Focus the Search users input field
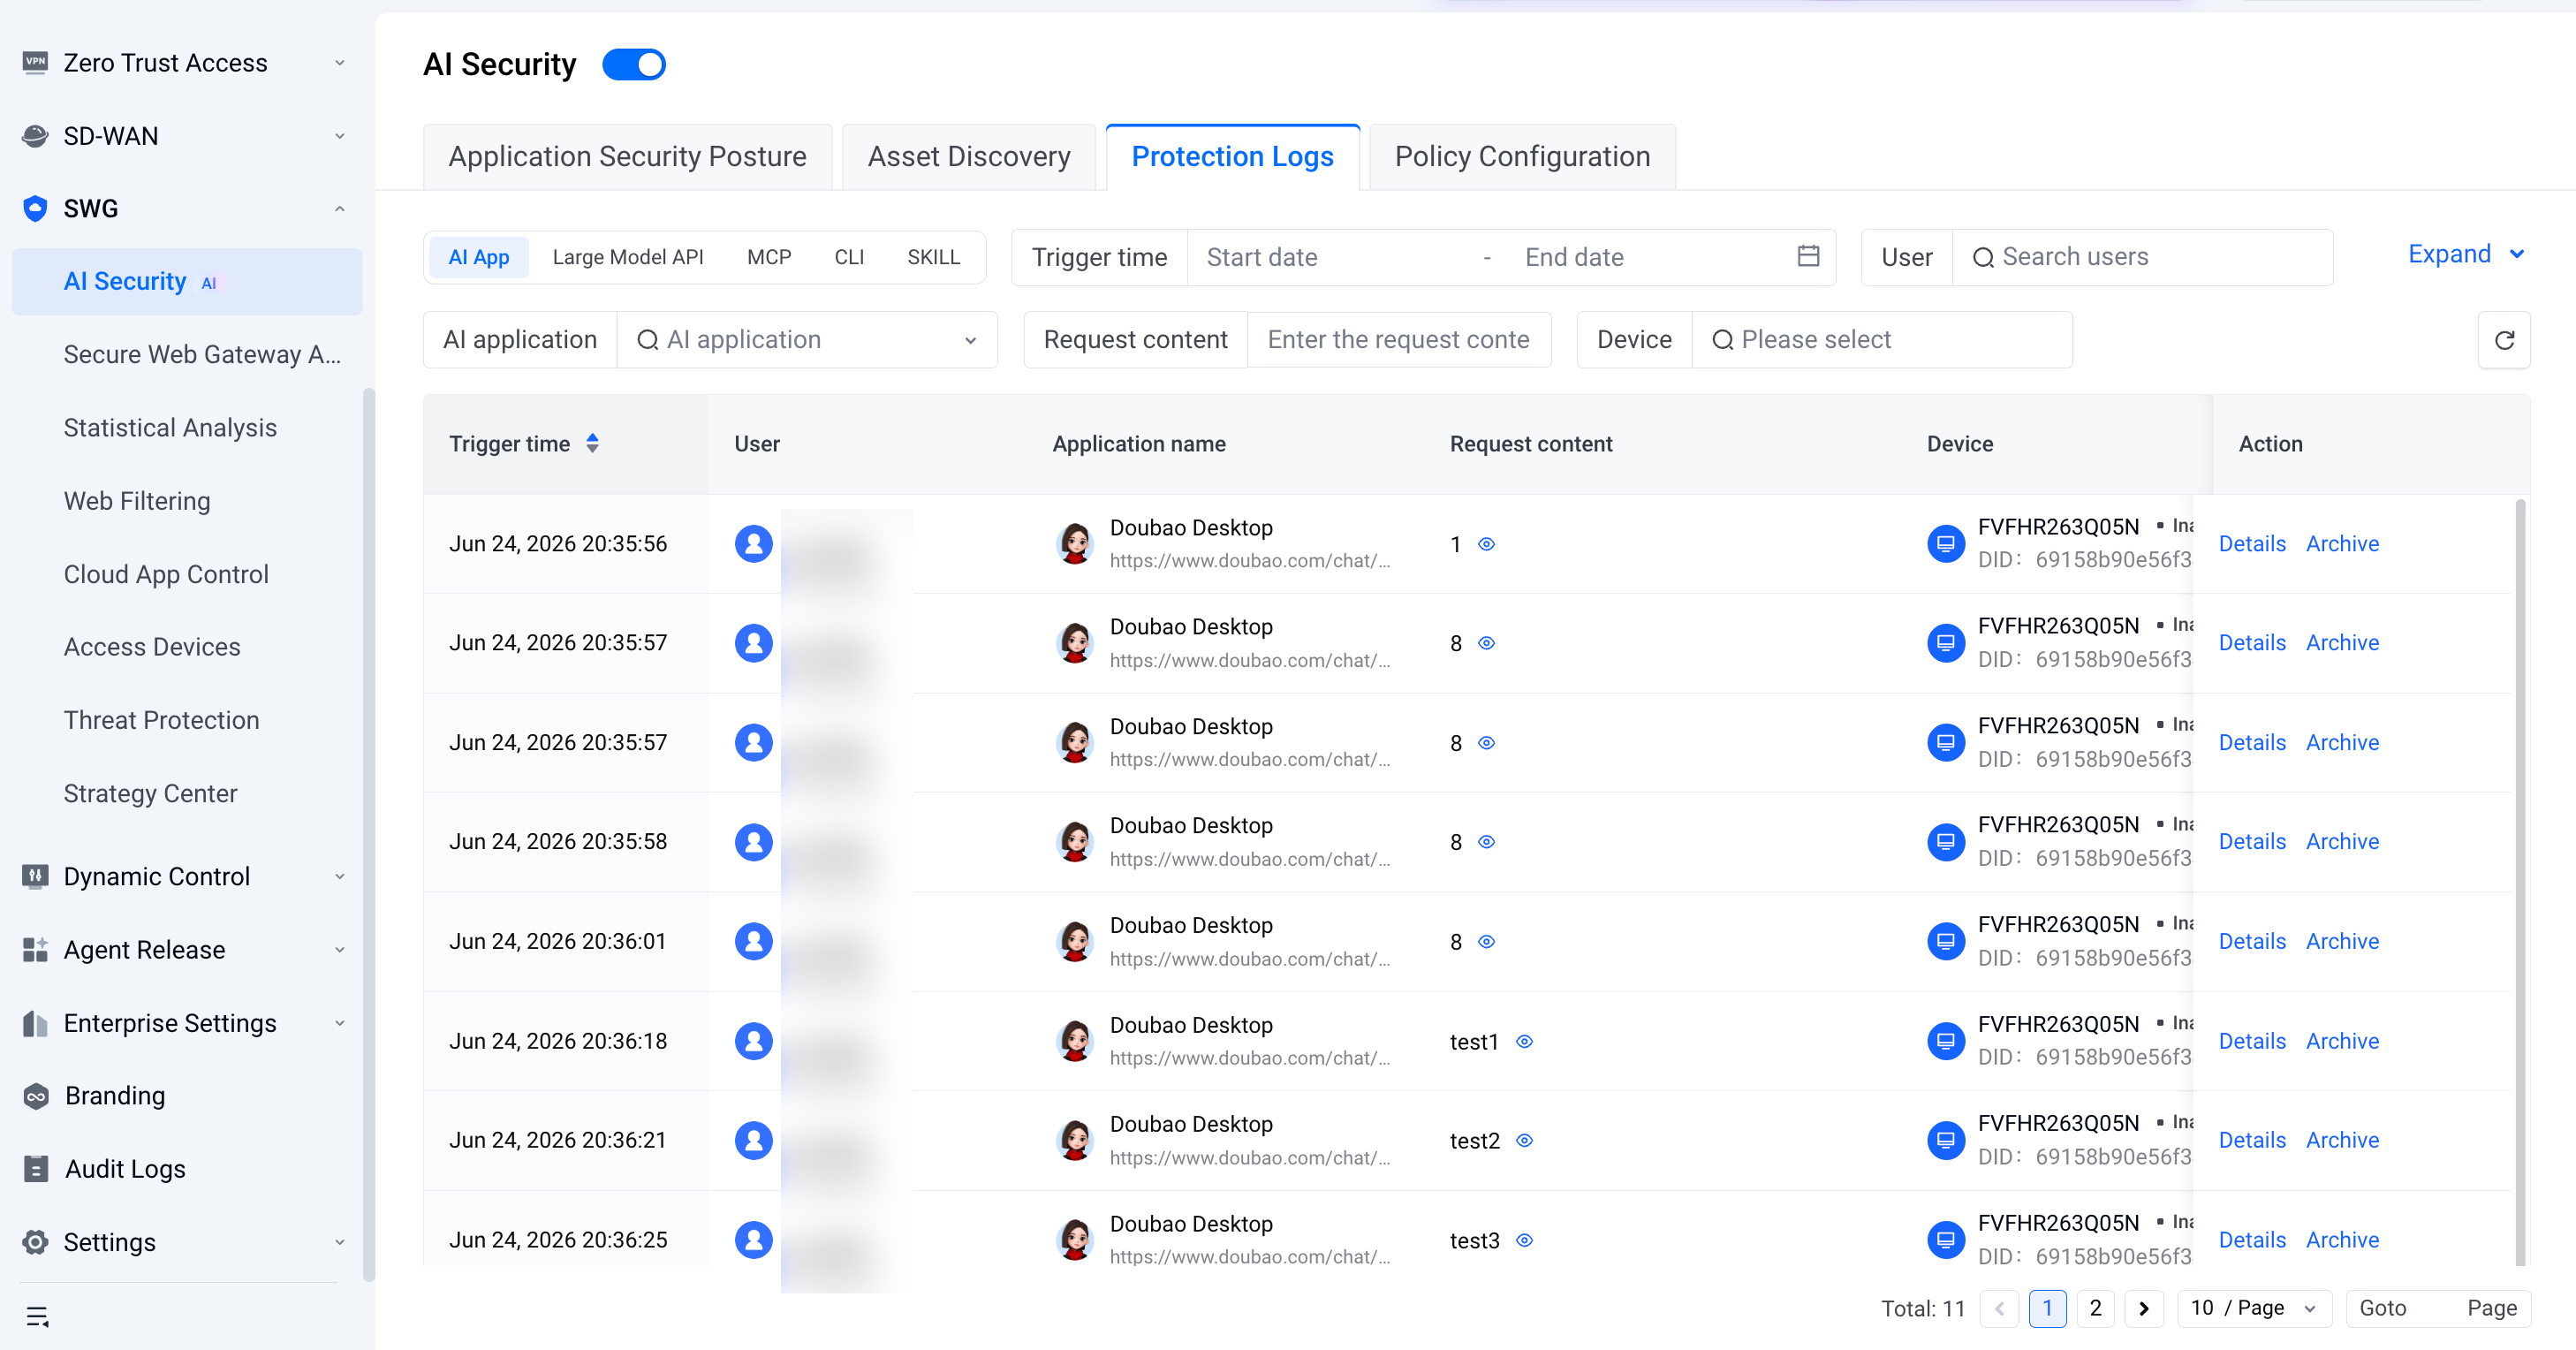Screen dimensions: 2576x1350 (2142, 257)
